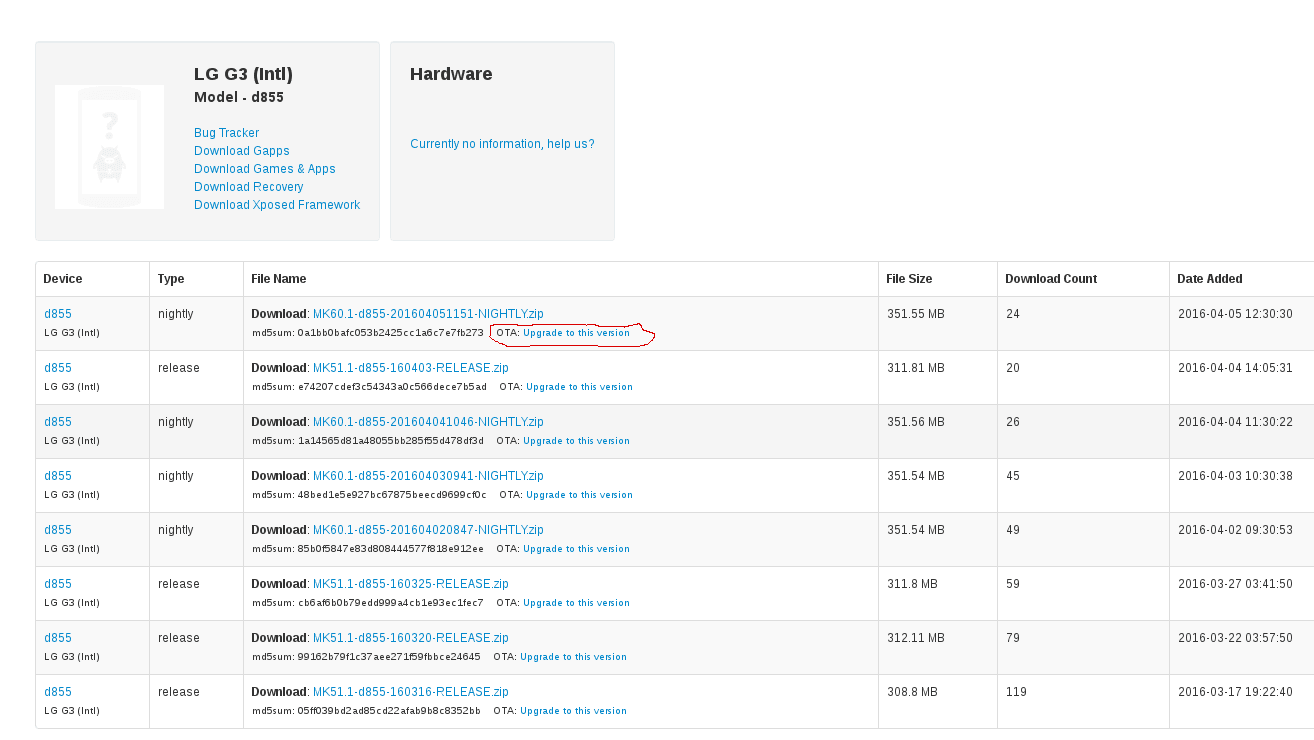Viewport: 1314px width, 740px height.
Task: Click OTA upgrade link for 201604041046 nightly
Action: [x=576, y=441]
